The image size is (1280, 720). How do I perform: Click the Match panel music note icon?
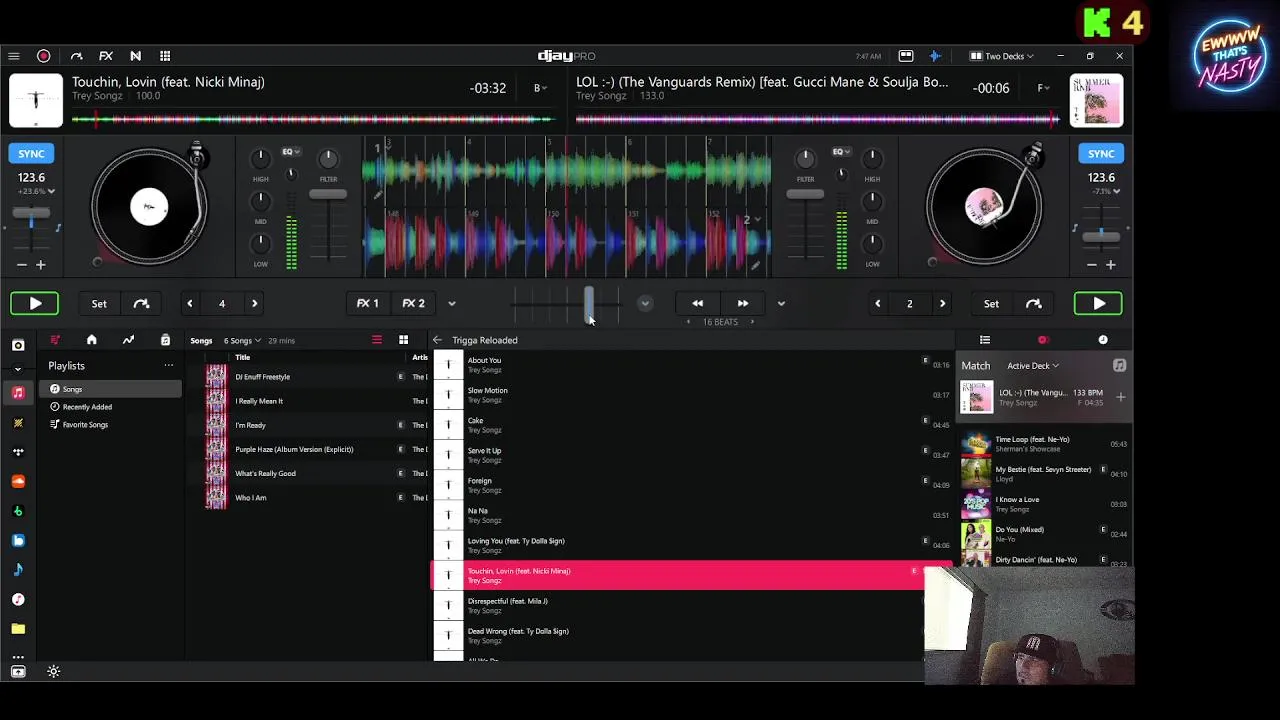1119,366
